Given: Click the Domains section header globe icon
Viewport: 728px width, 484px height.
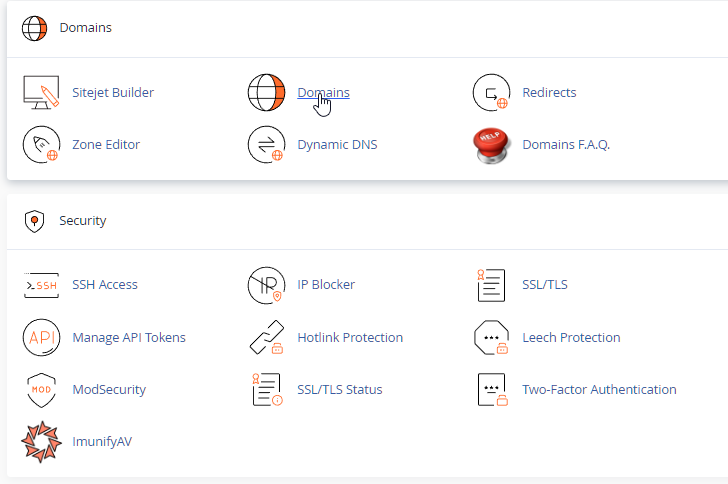Looking at the screenshot, I should pos(34,28).
